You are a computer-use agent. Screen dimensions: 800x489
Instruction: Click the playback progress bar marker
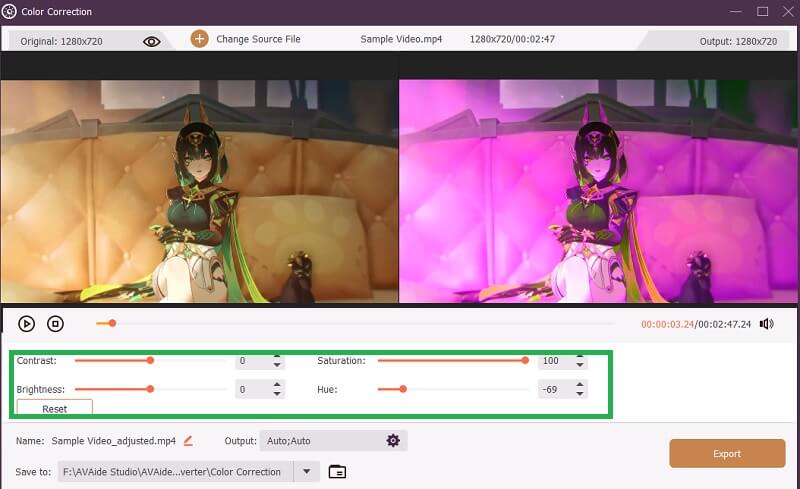pyautogui.click(x=112, y=323)
